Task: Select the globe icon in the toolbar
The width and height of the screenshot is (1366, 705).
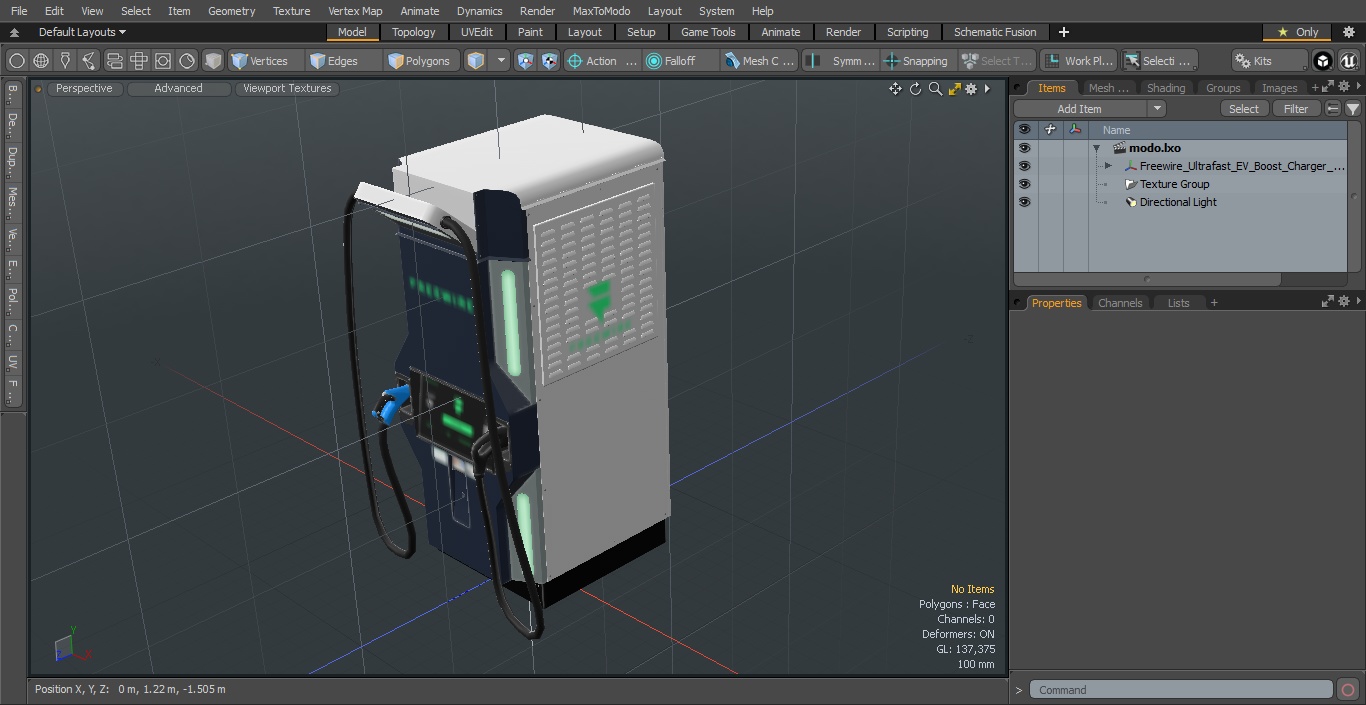Action: (x=41, y=61)
